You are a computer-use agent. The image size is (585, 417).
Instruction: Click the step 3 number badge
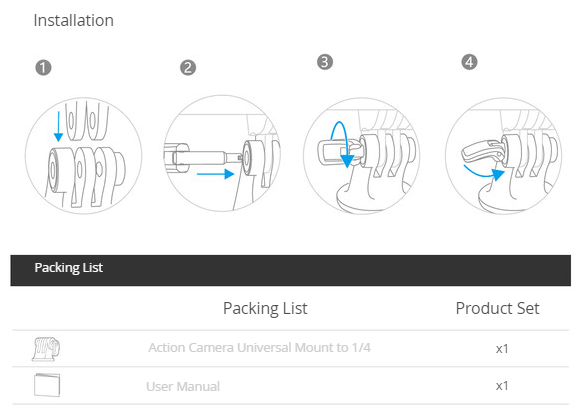pyautogui.click(x=325, y=62)
